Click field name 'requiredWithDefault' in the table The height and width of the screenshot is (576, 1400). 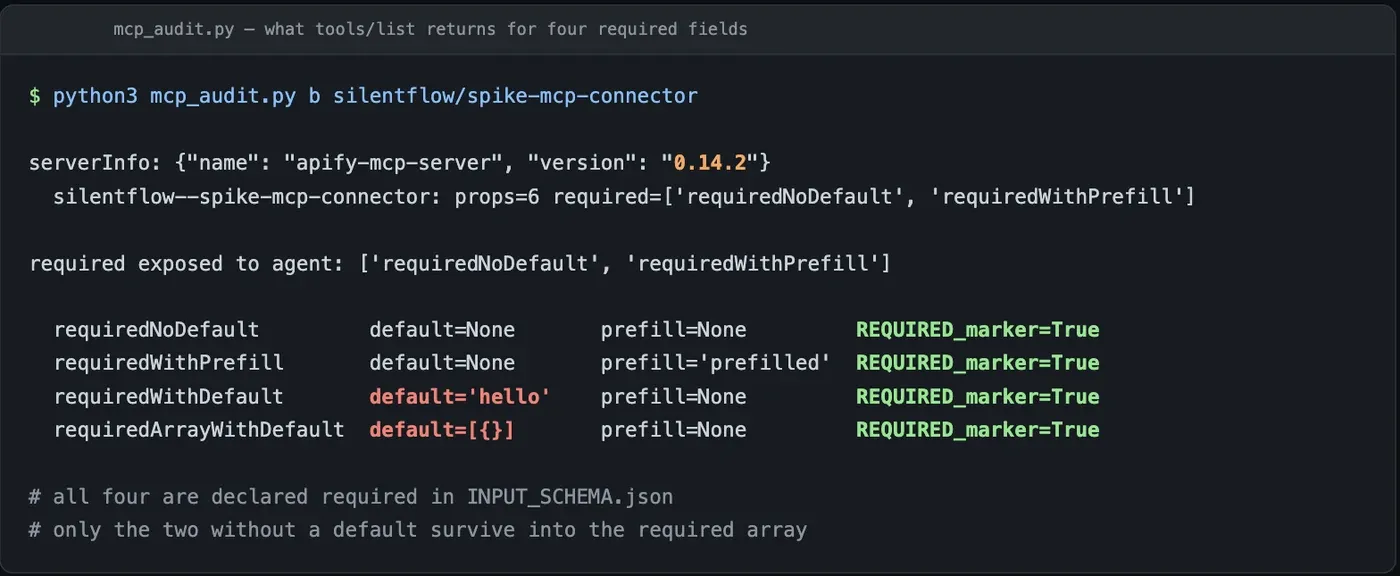coord(168,397)
